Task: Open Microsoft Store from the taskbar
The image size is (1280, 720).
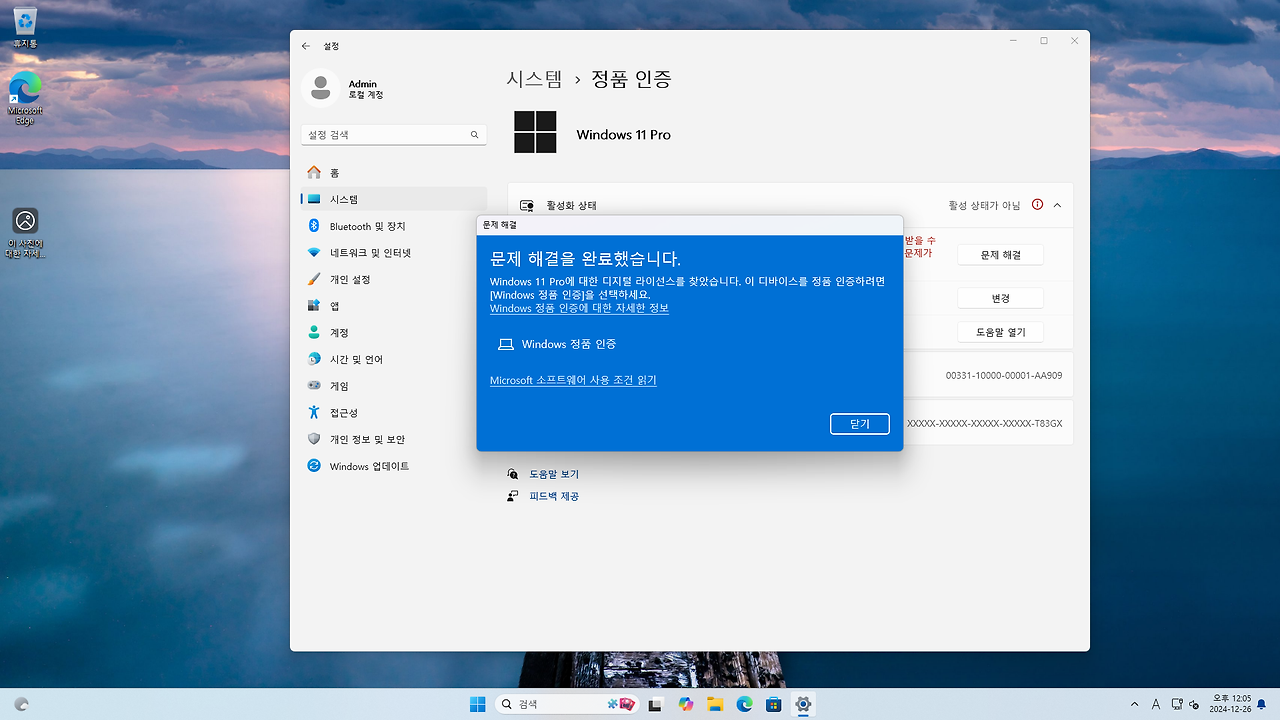Action: pyautogui.click(x=773, y=703)
